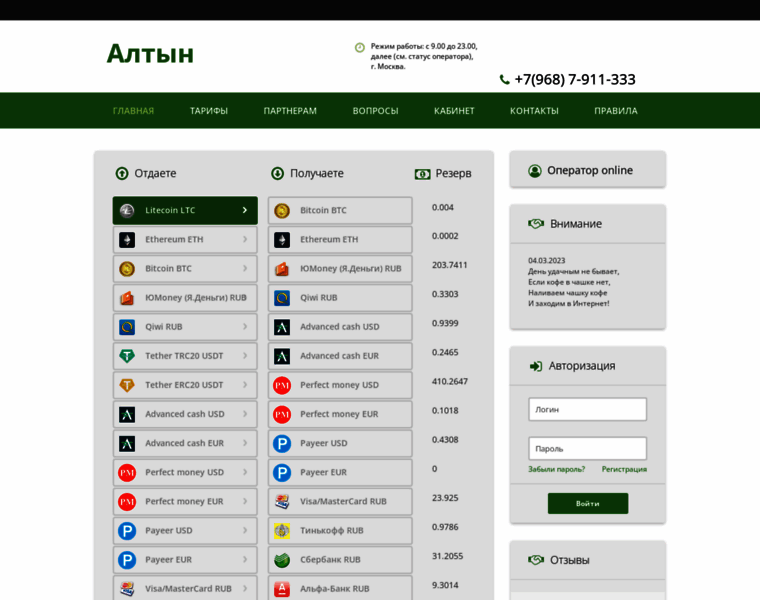Click the green Tether TRC20 icon
The image size is (760, 600).
click(127, 356)
